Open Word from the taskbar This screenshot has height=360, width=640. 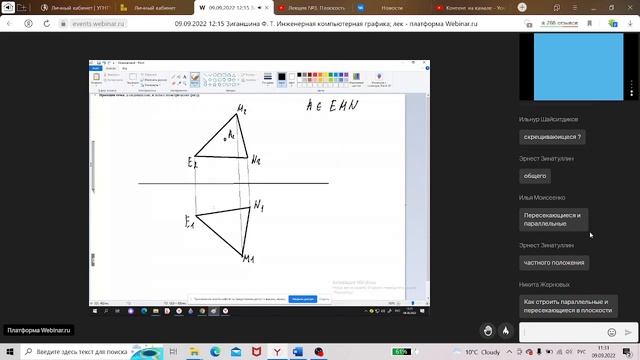pos(298,351)
